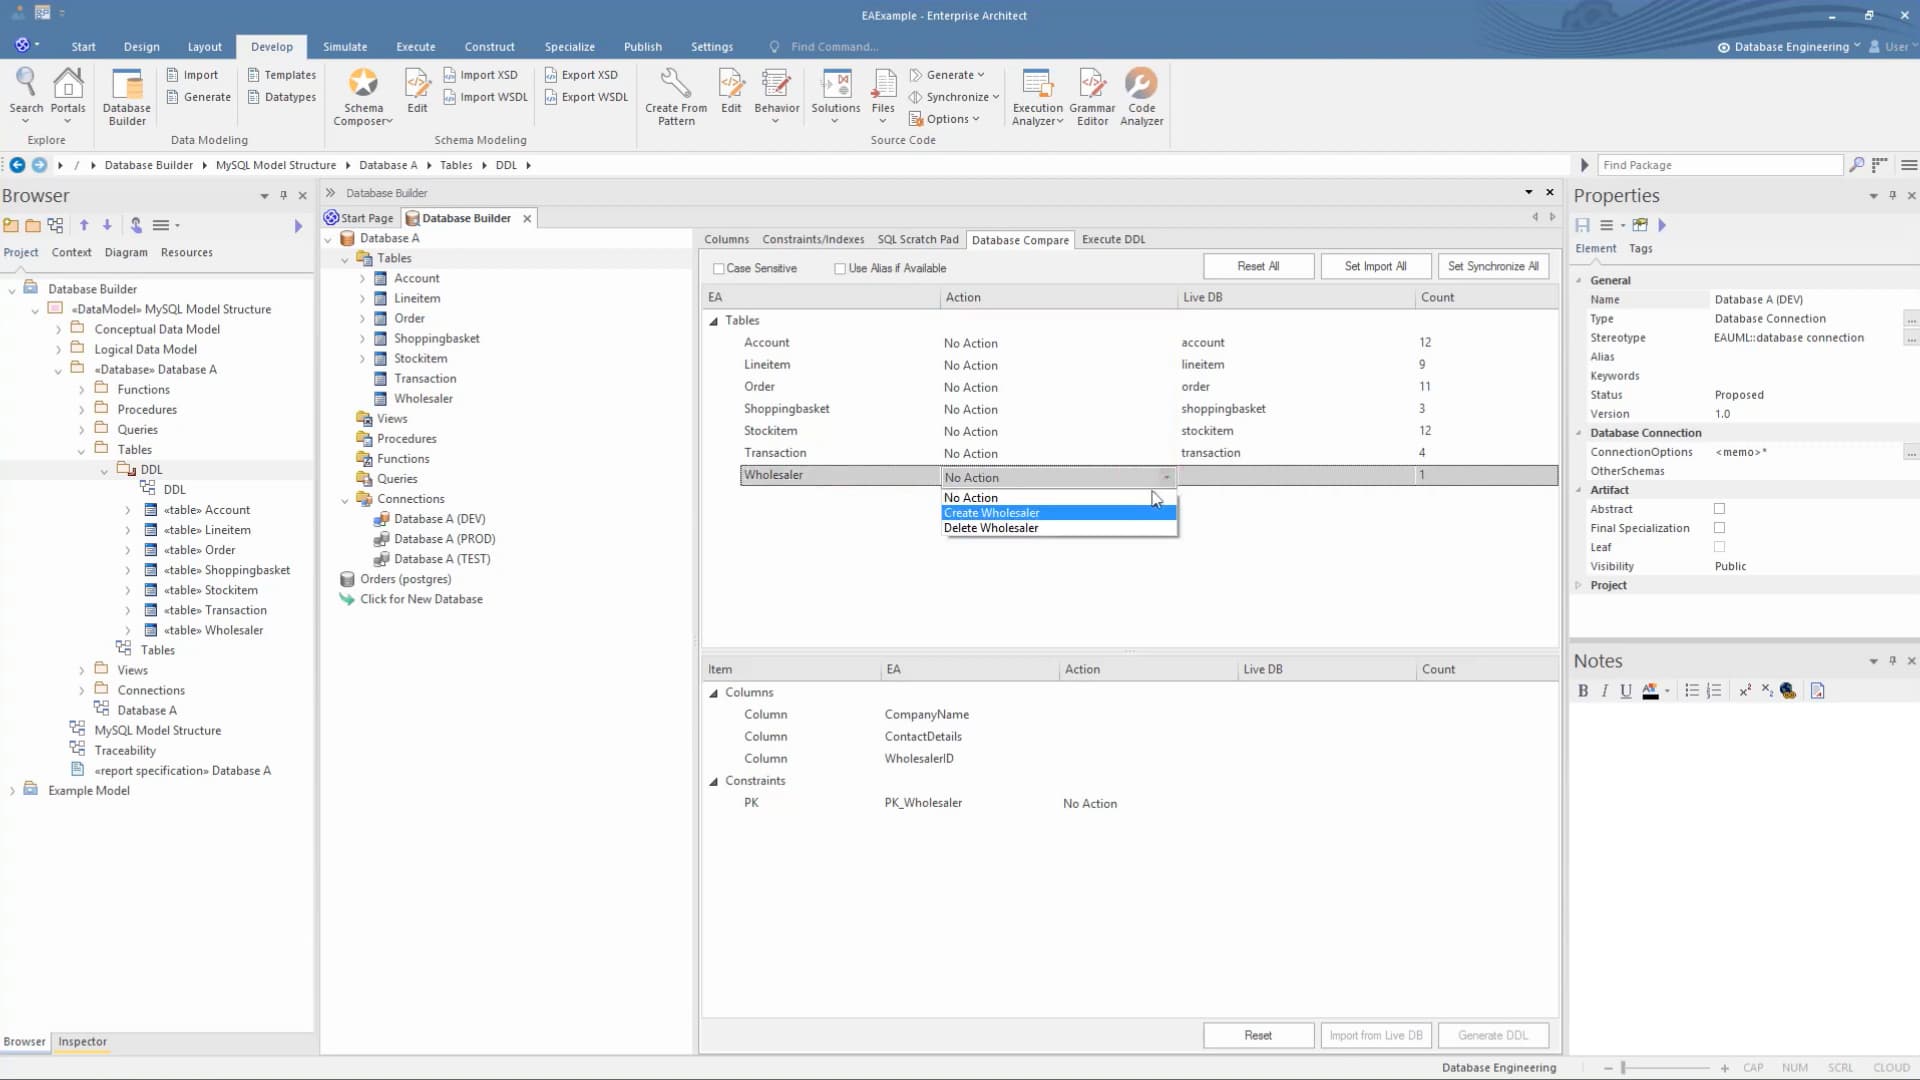The width and height of the screenshot is (1920, 1080).
Task: Collapse the Columns group in details grid
Action: coord(713,693)
